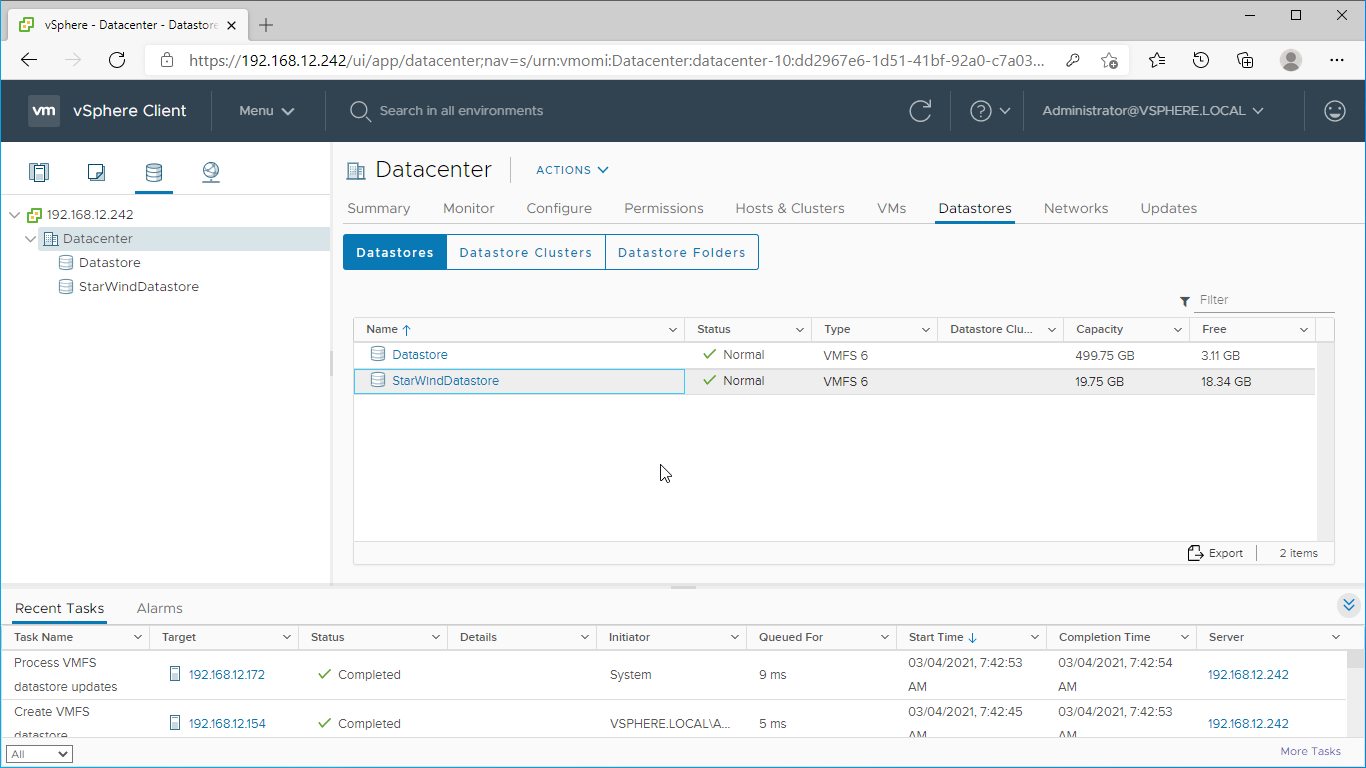Add page to favorites star-plus icon
Image resolution: width=1366 pixels, height=768 pixels.
coord(1109,60)
